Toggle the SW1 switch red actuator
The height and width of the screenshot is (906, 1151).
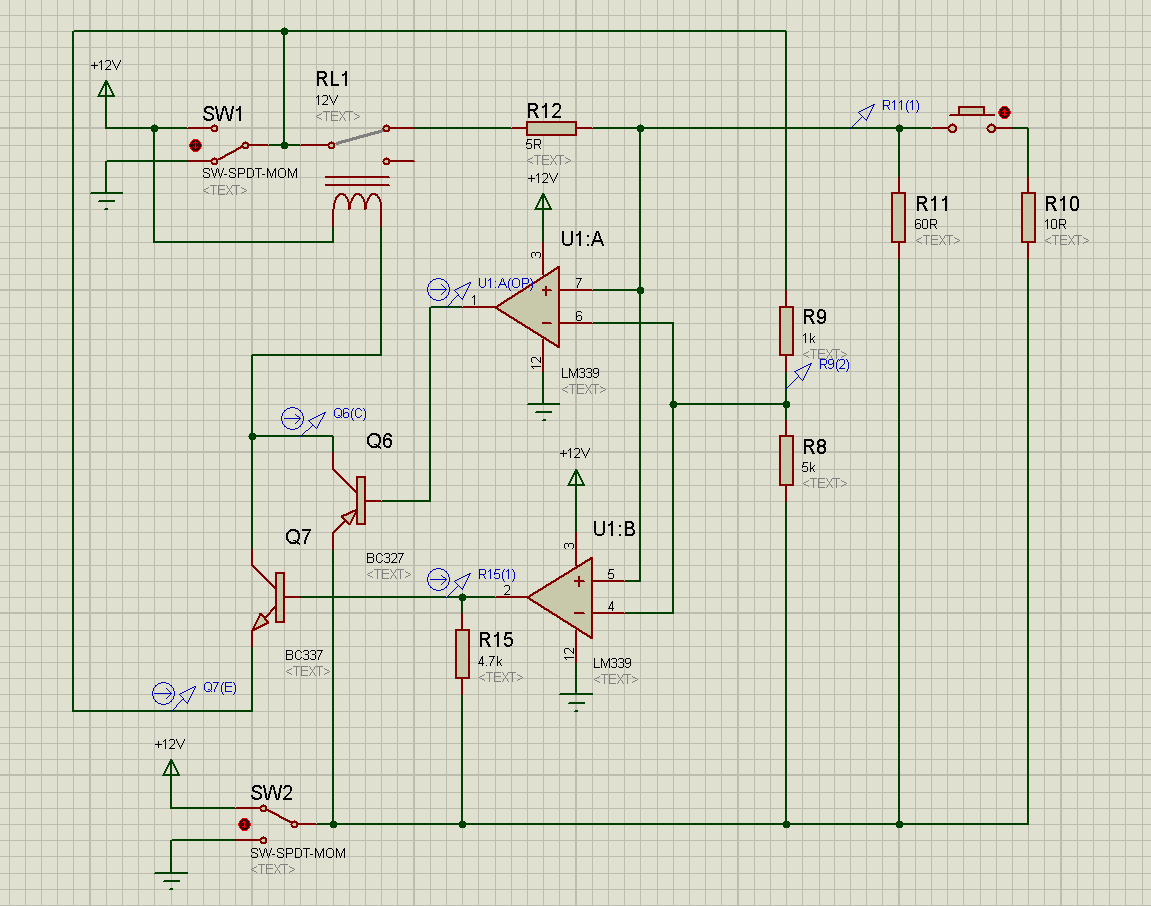pyautogui.click(x=195, y=145)
